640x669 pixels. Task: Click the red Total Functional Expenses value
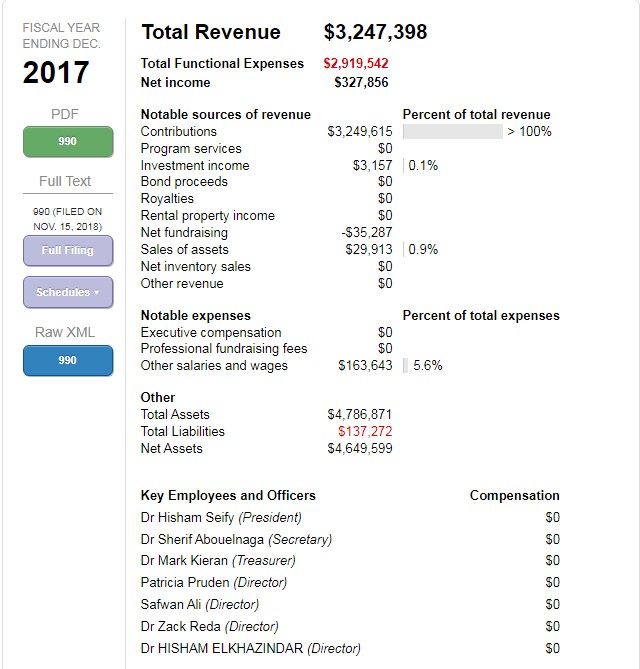(x=355, y=64)
